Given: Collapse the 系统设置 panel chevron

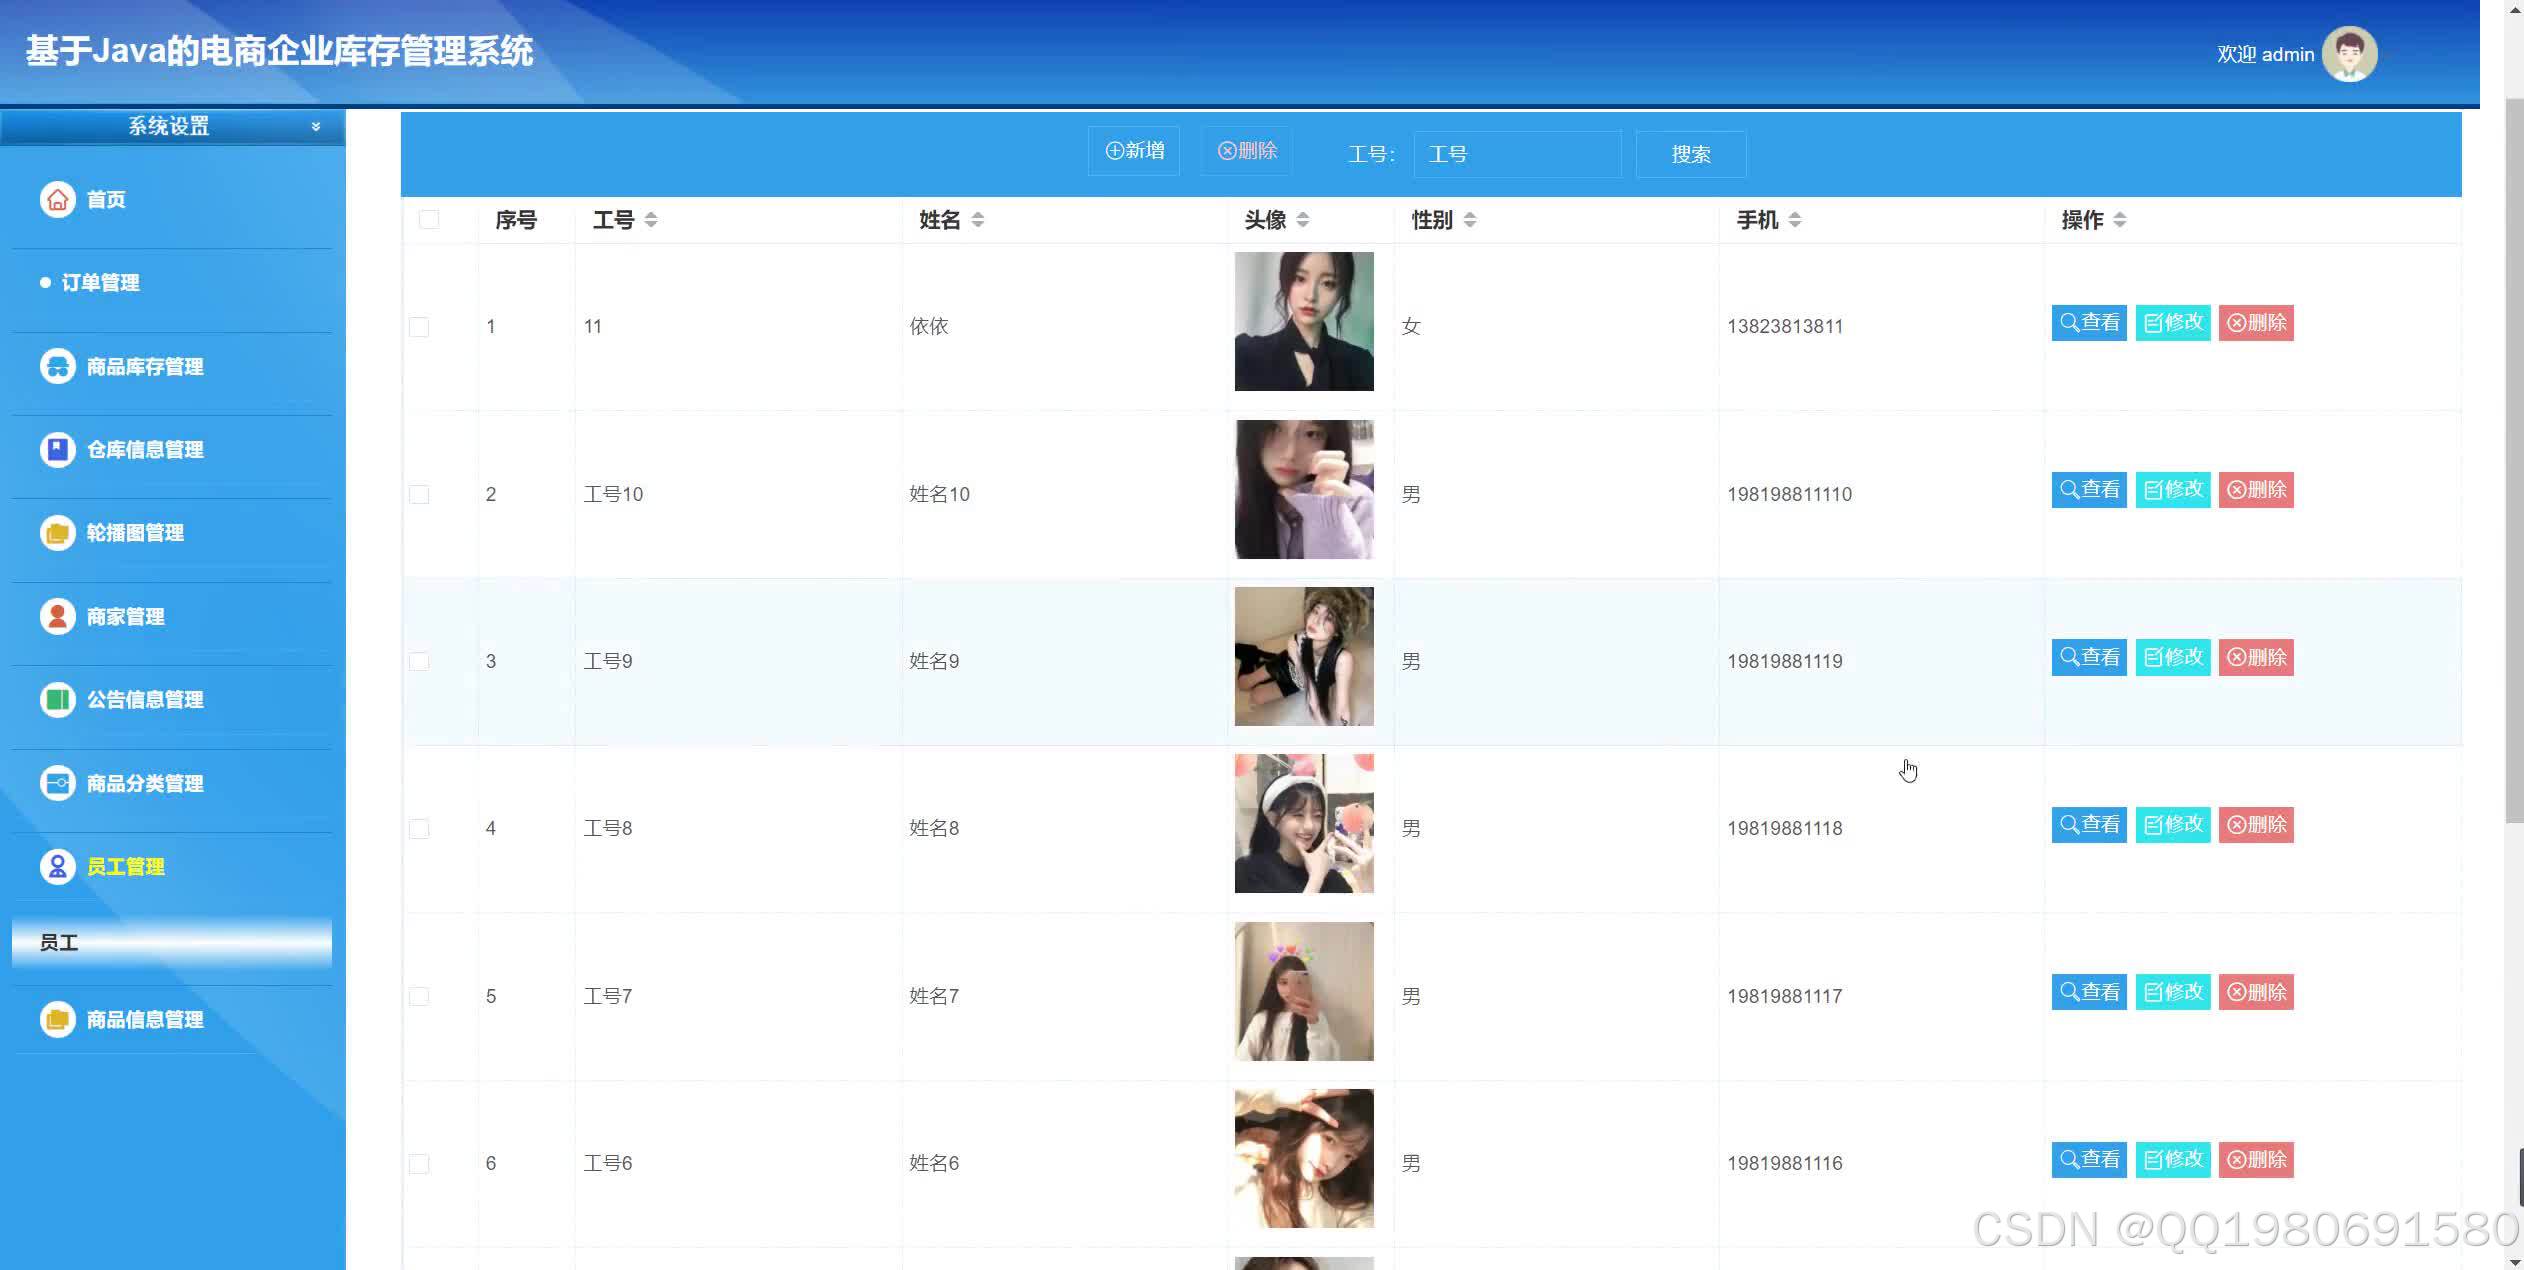Looking at the screenshot, I should (x=315, y=127).
